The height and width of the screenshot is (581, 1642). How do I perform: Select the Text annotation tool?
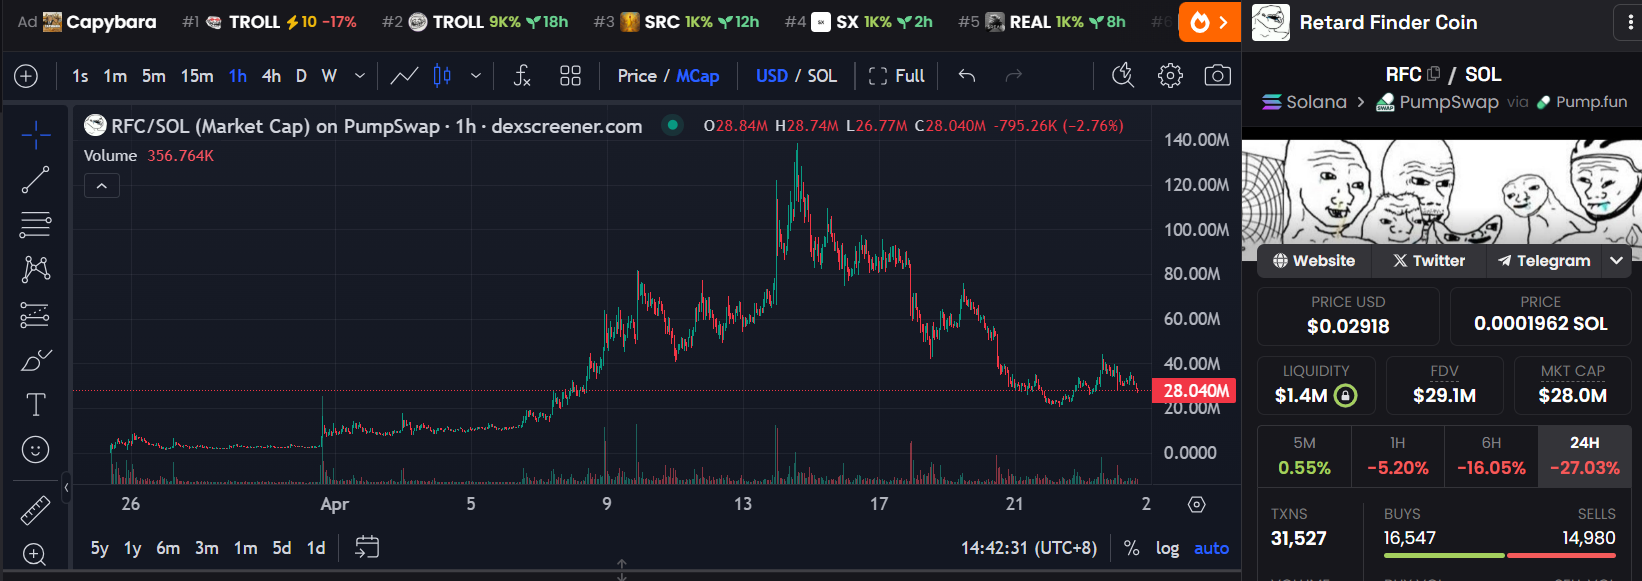click(36, 405)
